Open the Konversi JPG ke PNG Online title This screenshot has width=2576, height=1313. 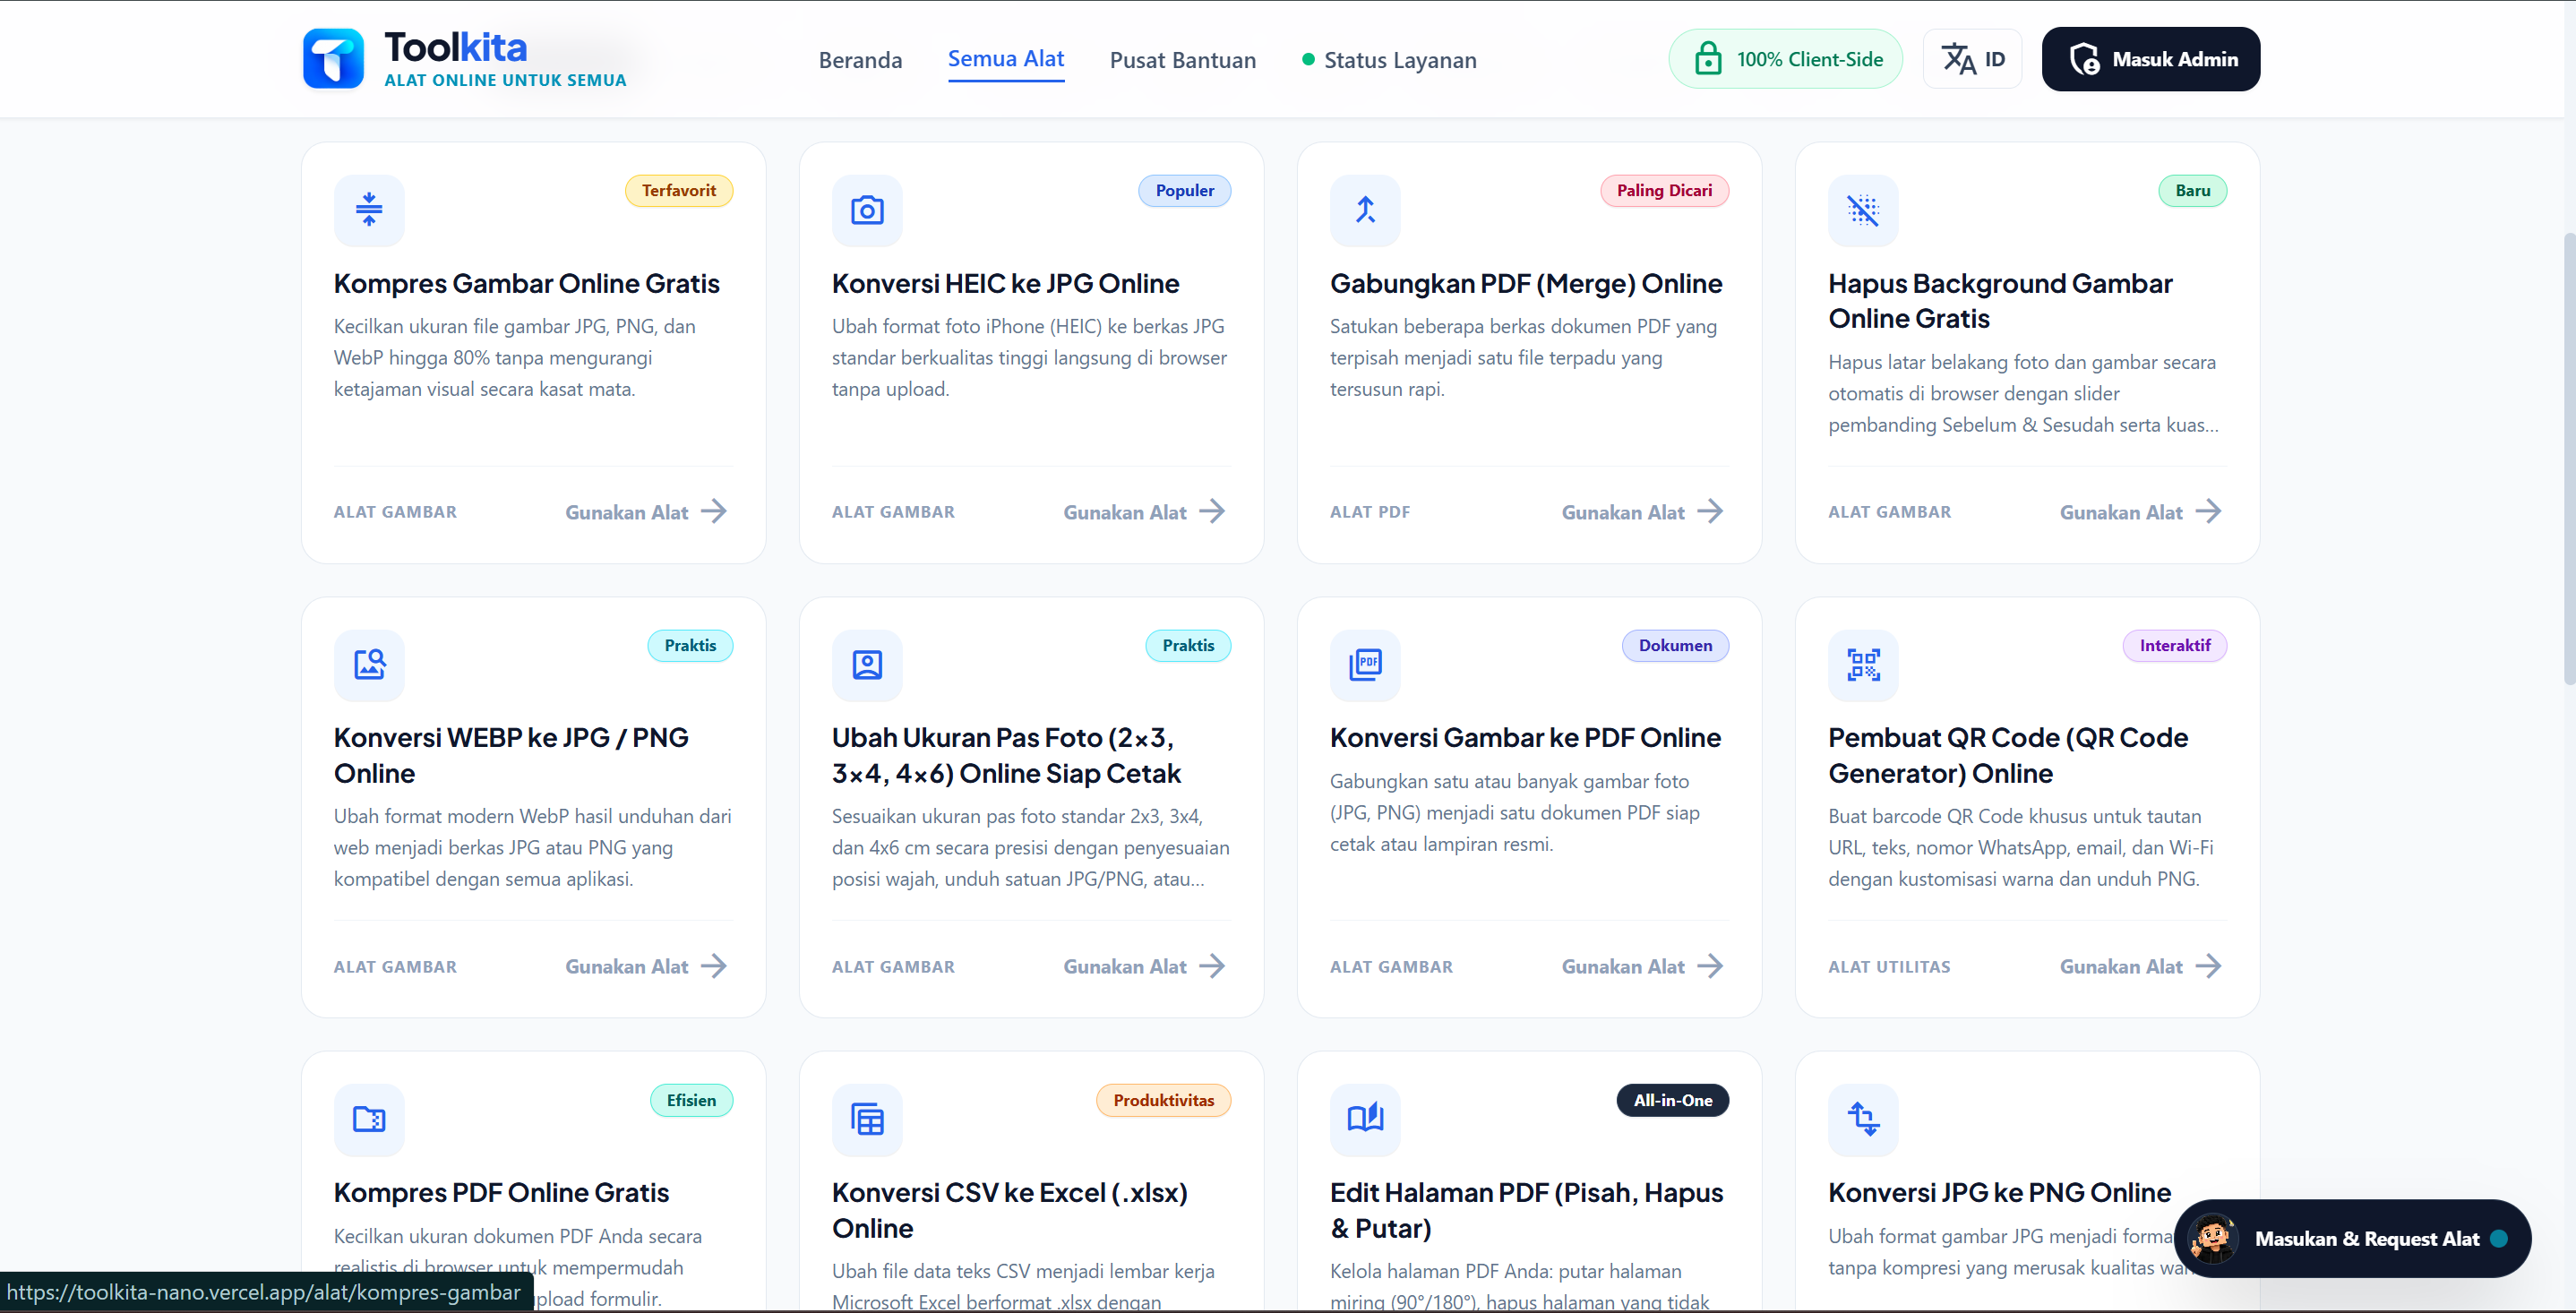[1999, 1192]
